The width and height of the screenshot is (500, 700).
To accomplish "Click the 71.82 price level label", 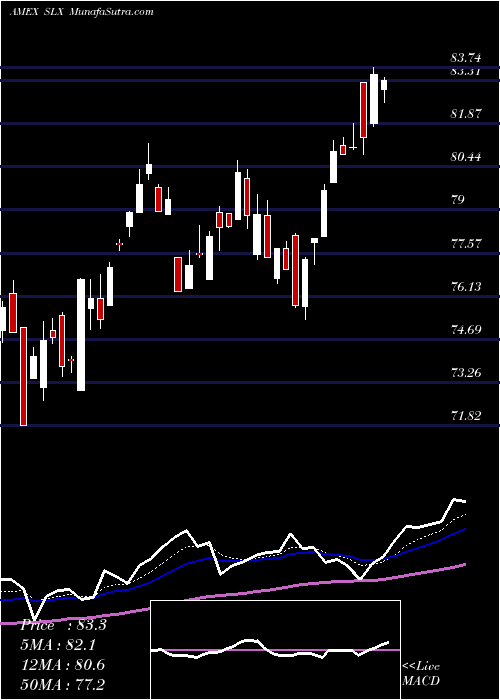I will pos(466,416).
